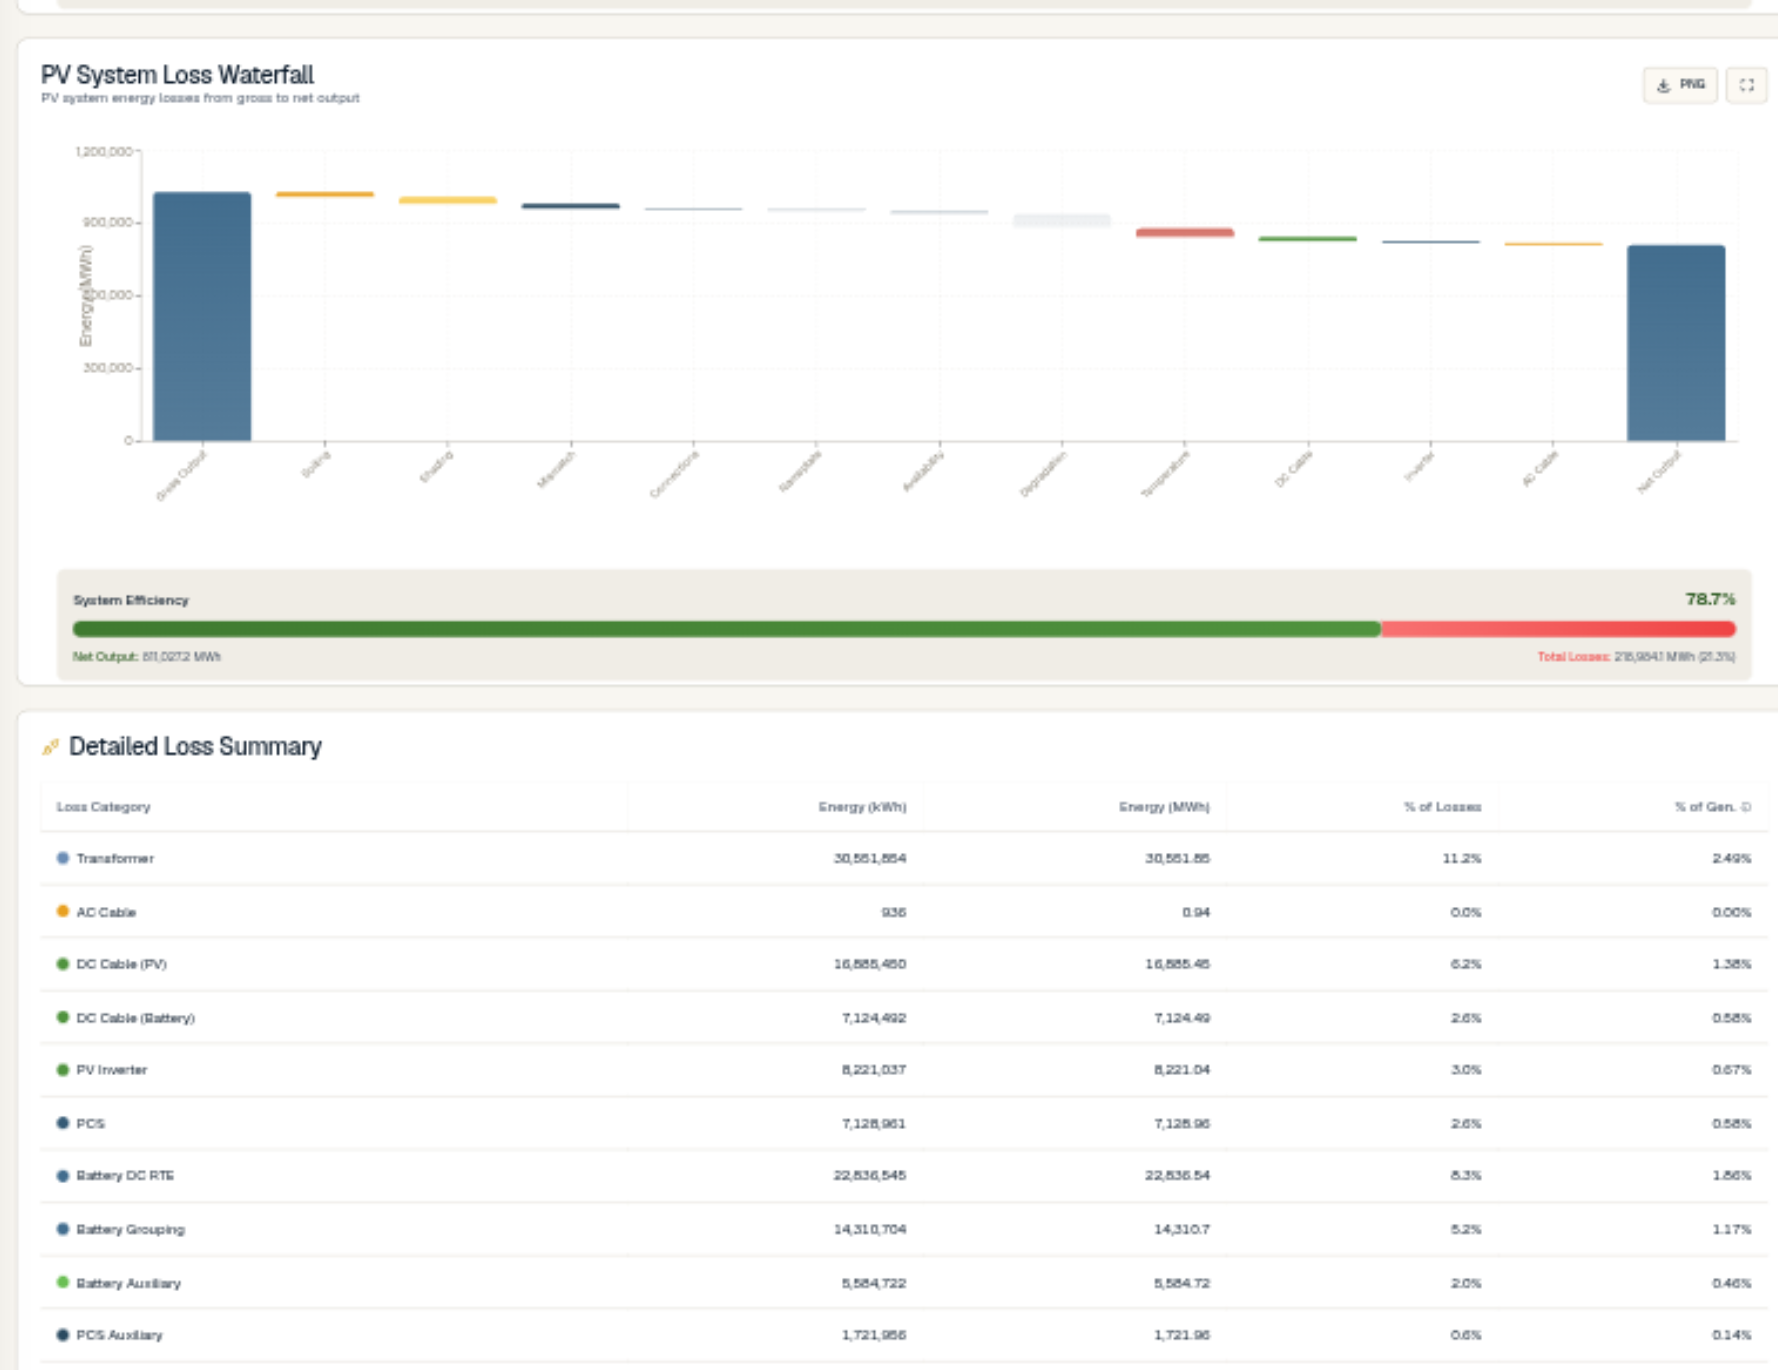The height and width of the screenshot is (1370, 1778).
Task: Click the PV System Loss Waterfall title
Action: [177, 75]
